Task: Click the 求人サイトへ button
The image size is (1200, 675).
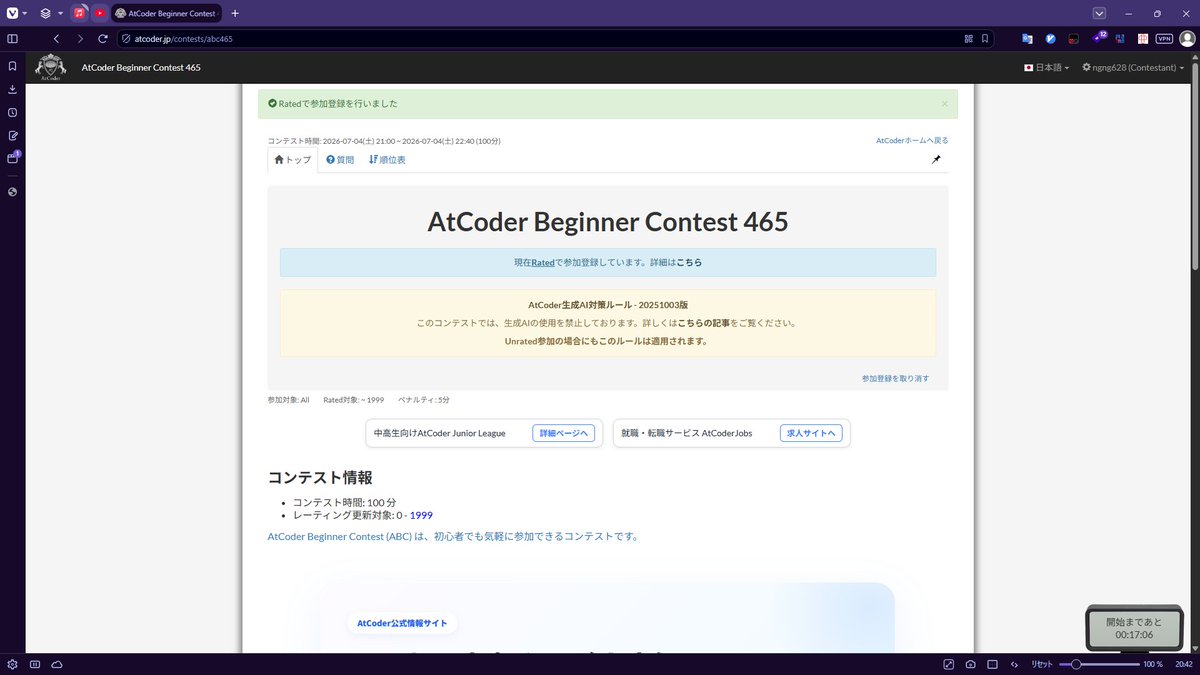Action: pyautogui.click(x=811, y=433)
